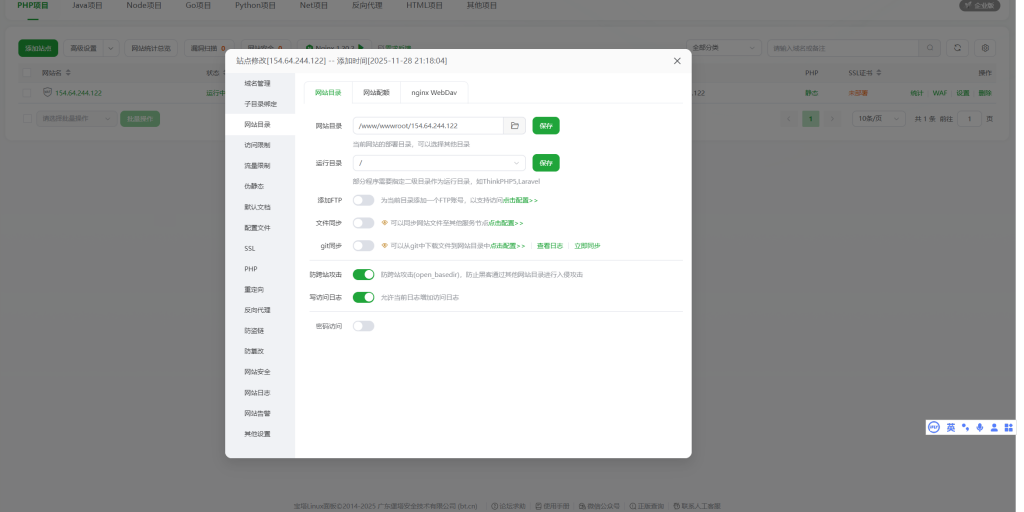Switch to the nginx WebDav tab
Screen dimensions: 1024x512
click(x=434, y=92)
